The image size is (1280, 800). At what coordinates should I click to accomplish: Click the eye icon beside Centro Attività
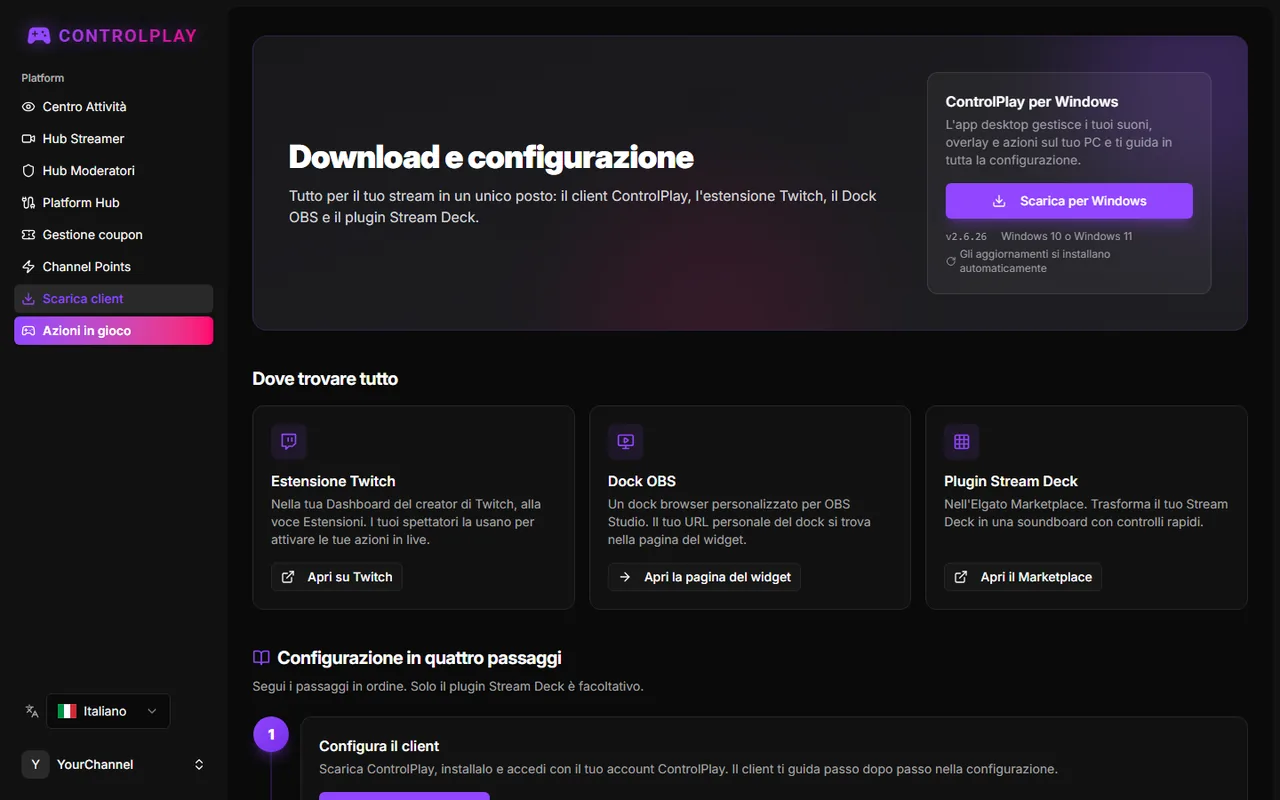28,107
